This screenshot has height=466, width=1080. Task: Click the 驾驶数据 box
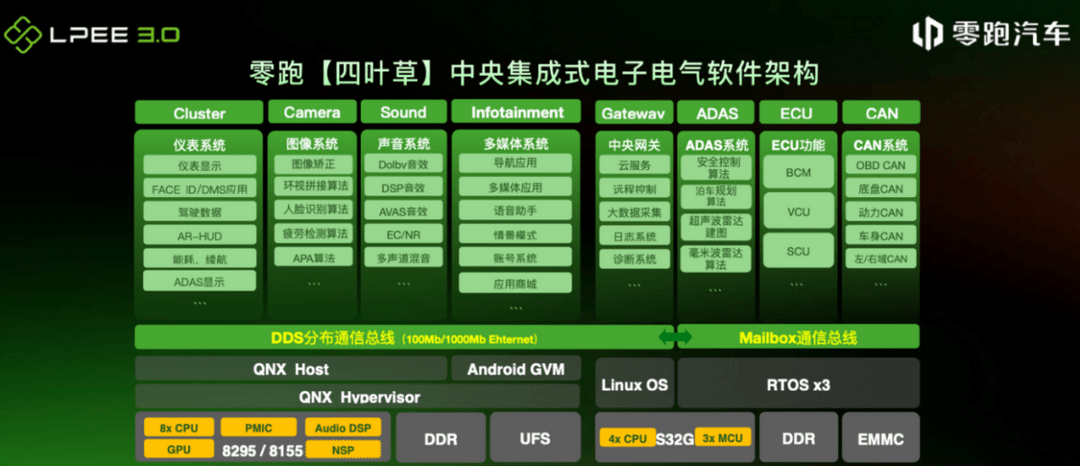(x=200, y=212)
